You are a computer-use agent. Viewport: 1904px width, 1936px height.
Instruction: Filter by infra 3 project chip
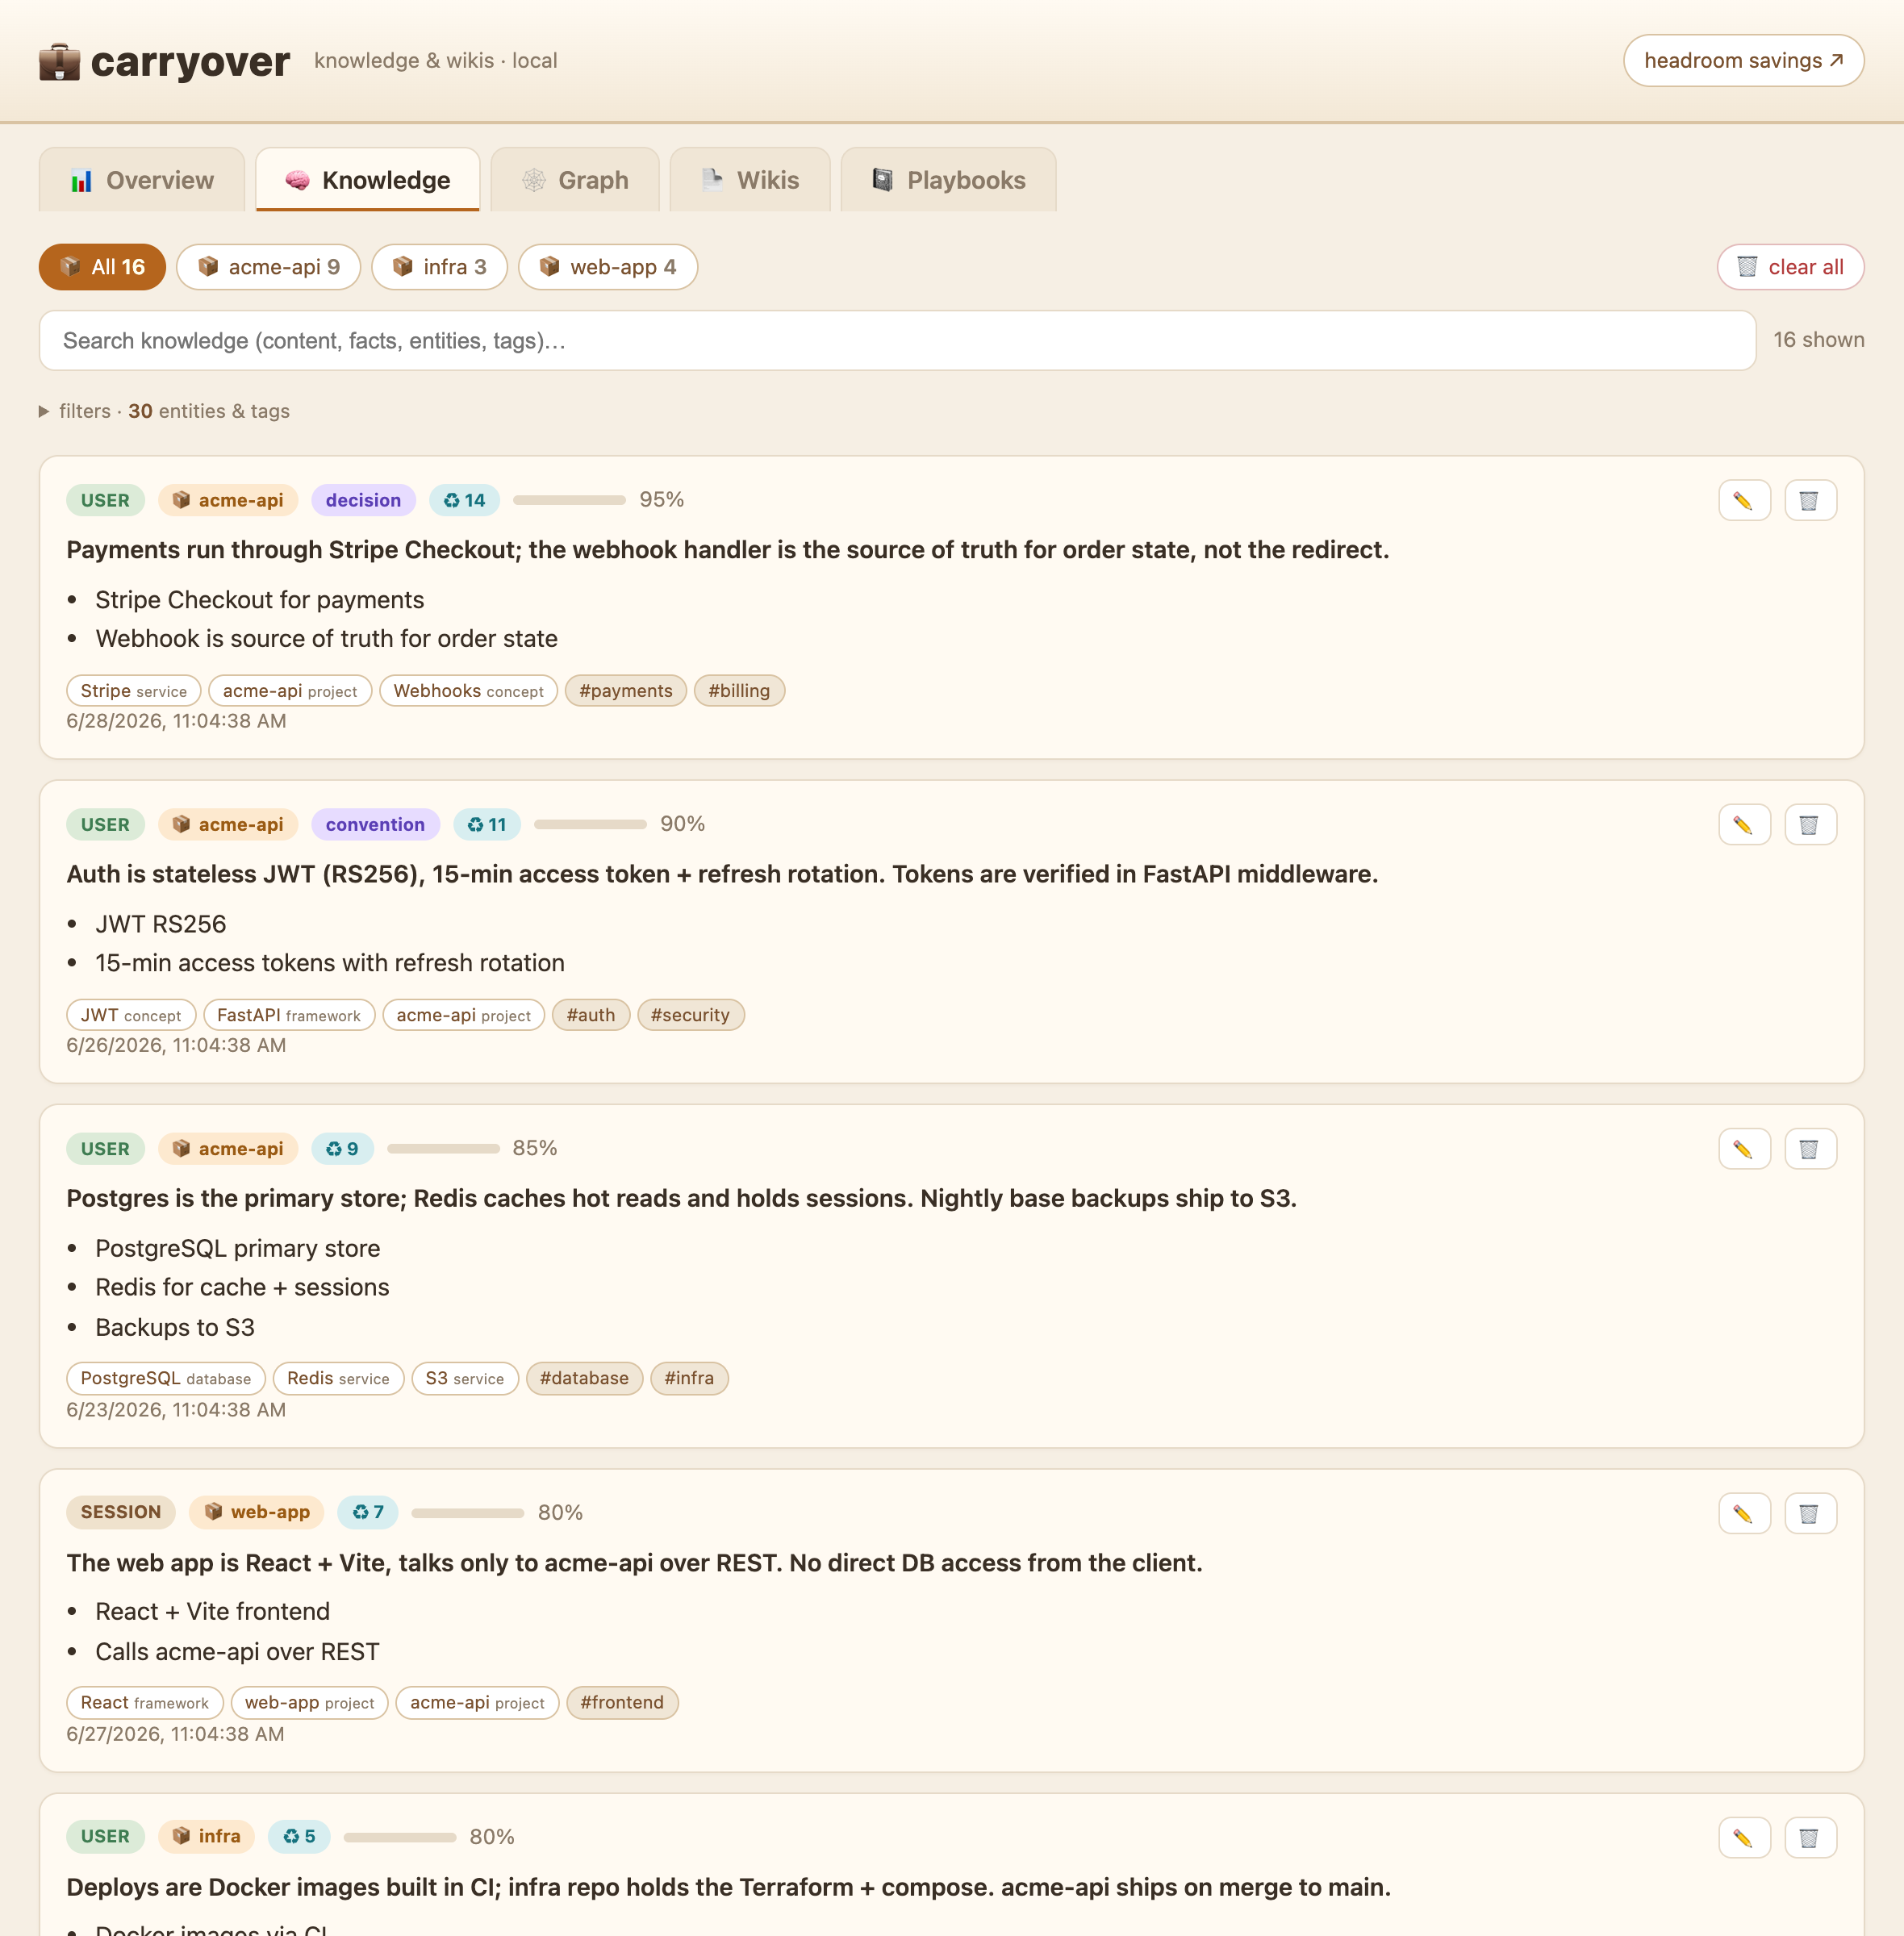pos(440,267)
